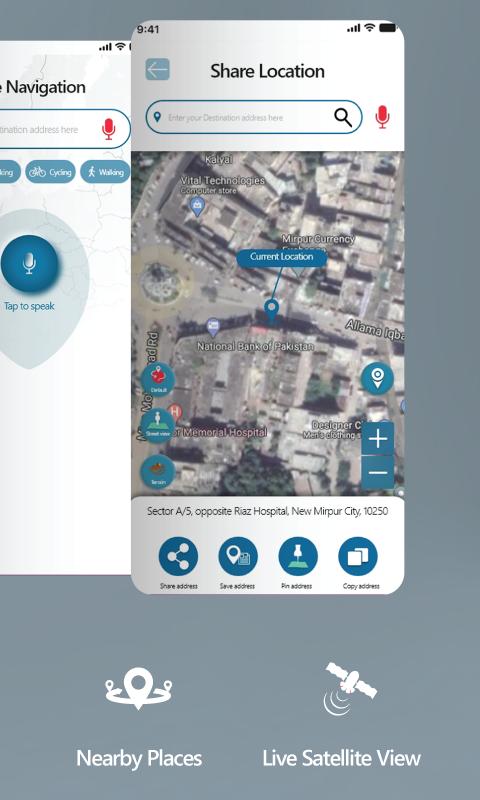Viewport: 480px width, 800px height.
Task: Tap the current location pin marker on map
Action: (x=272, y=310)
